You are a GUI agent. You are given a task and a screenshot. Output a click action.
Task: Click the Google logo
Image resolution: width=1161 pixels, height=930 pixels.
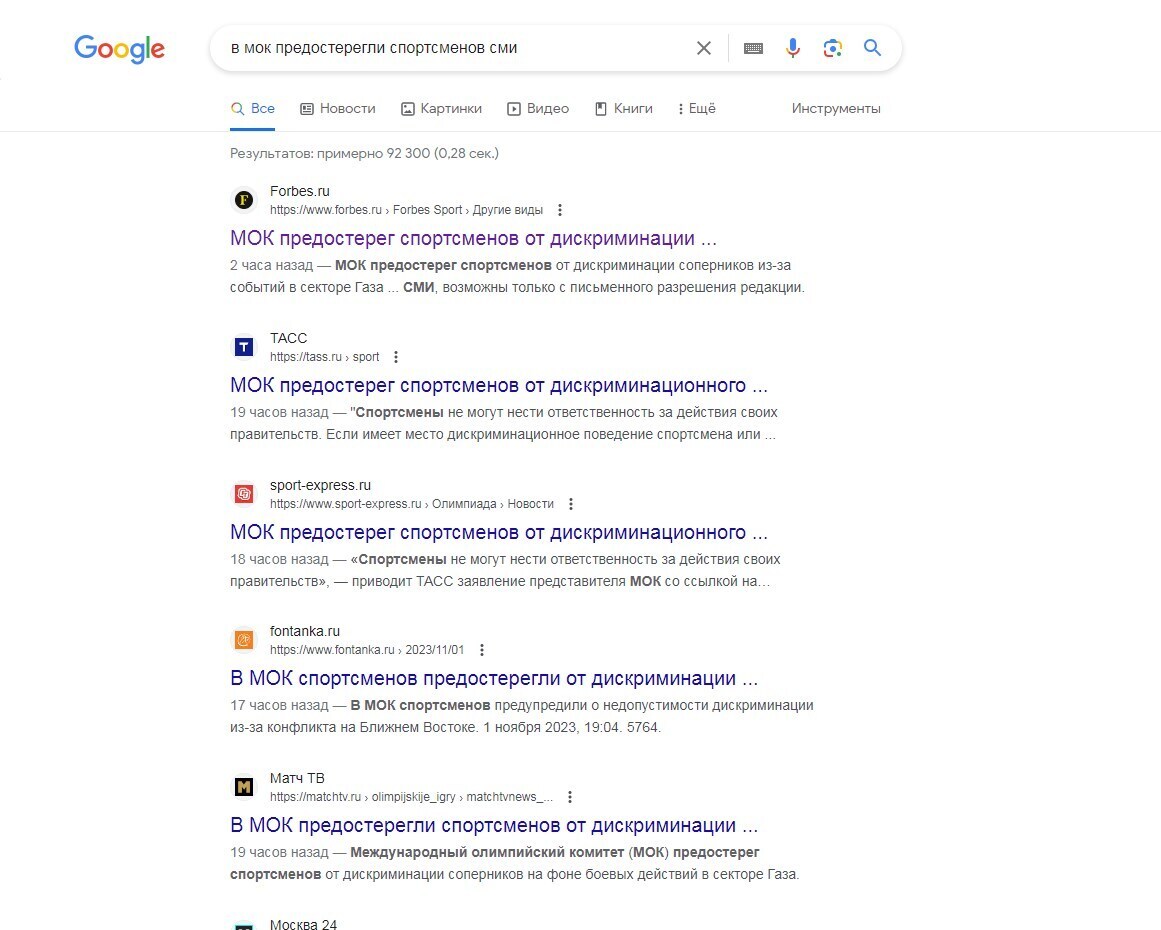tap(119, 49)
